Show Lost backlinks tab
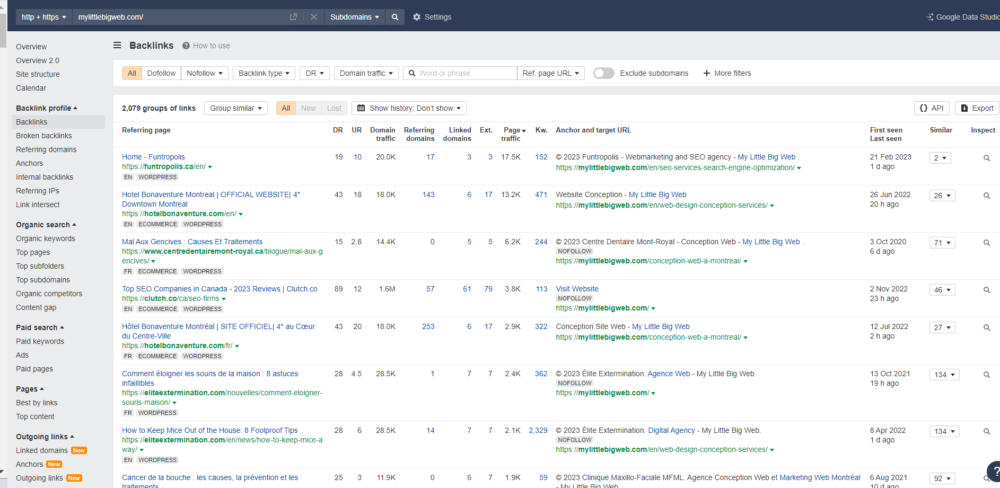The image size is (1000, 488). tap(334, 108)
